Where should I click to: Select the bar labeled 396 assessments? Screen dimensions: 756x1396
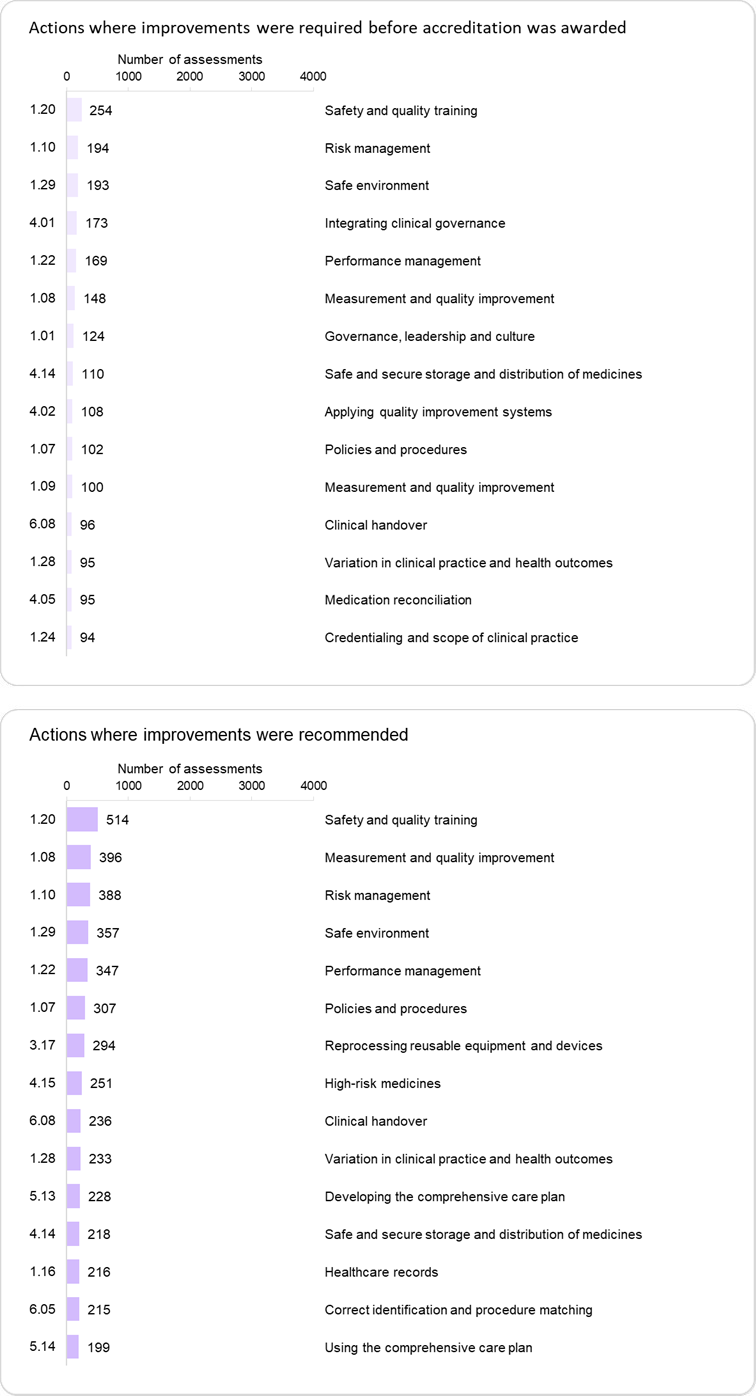79,858
